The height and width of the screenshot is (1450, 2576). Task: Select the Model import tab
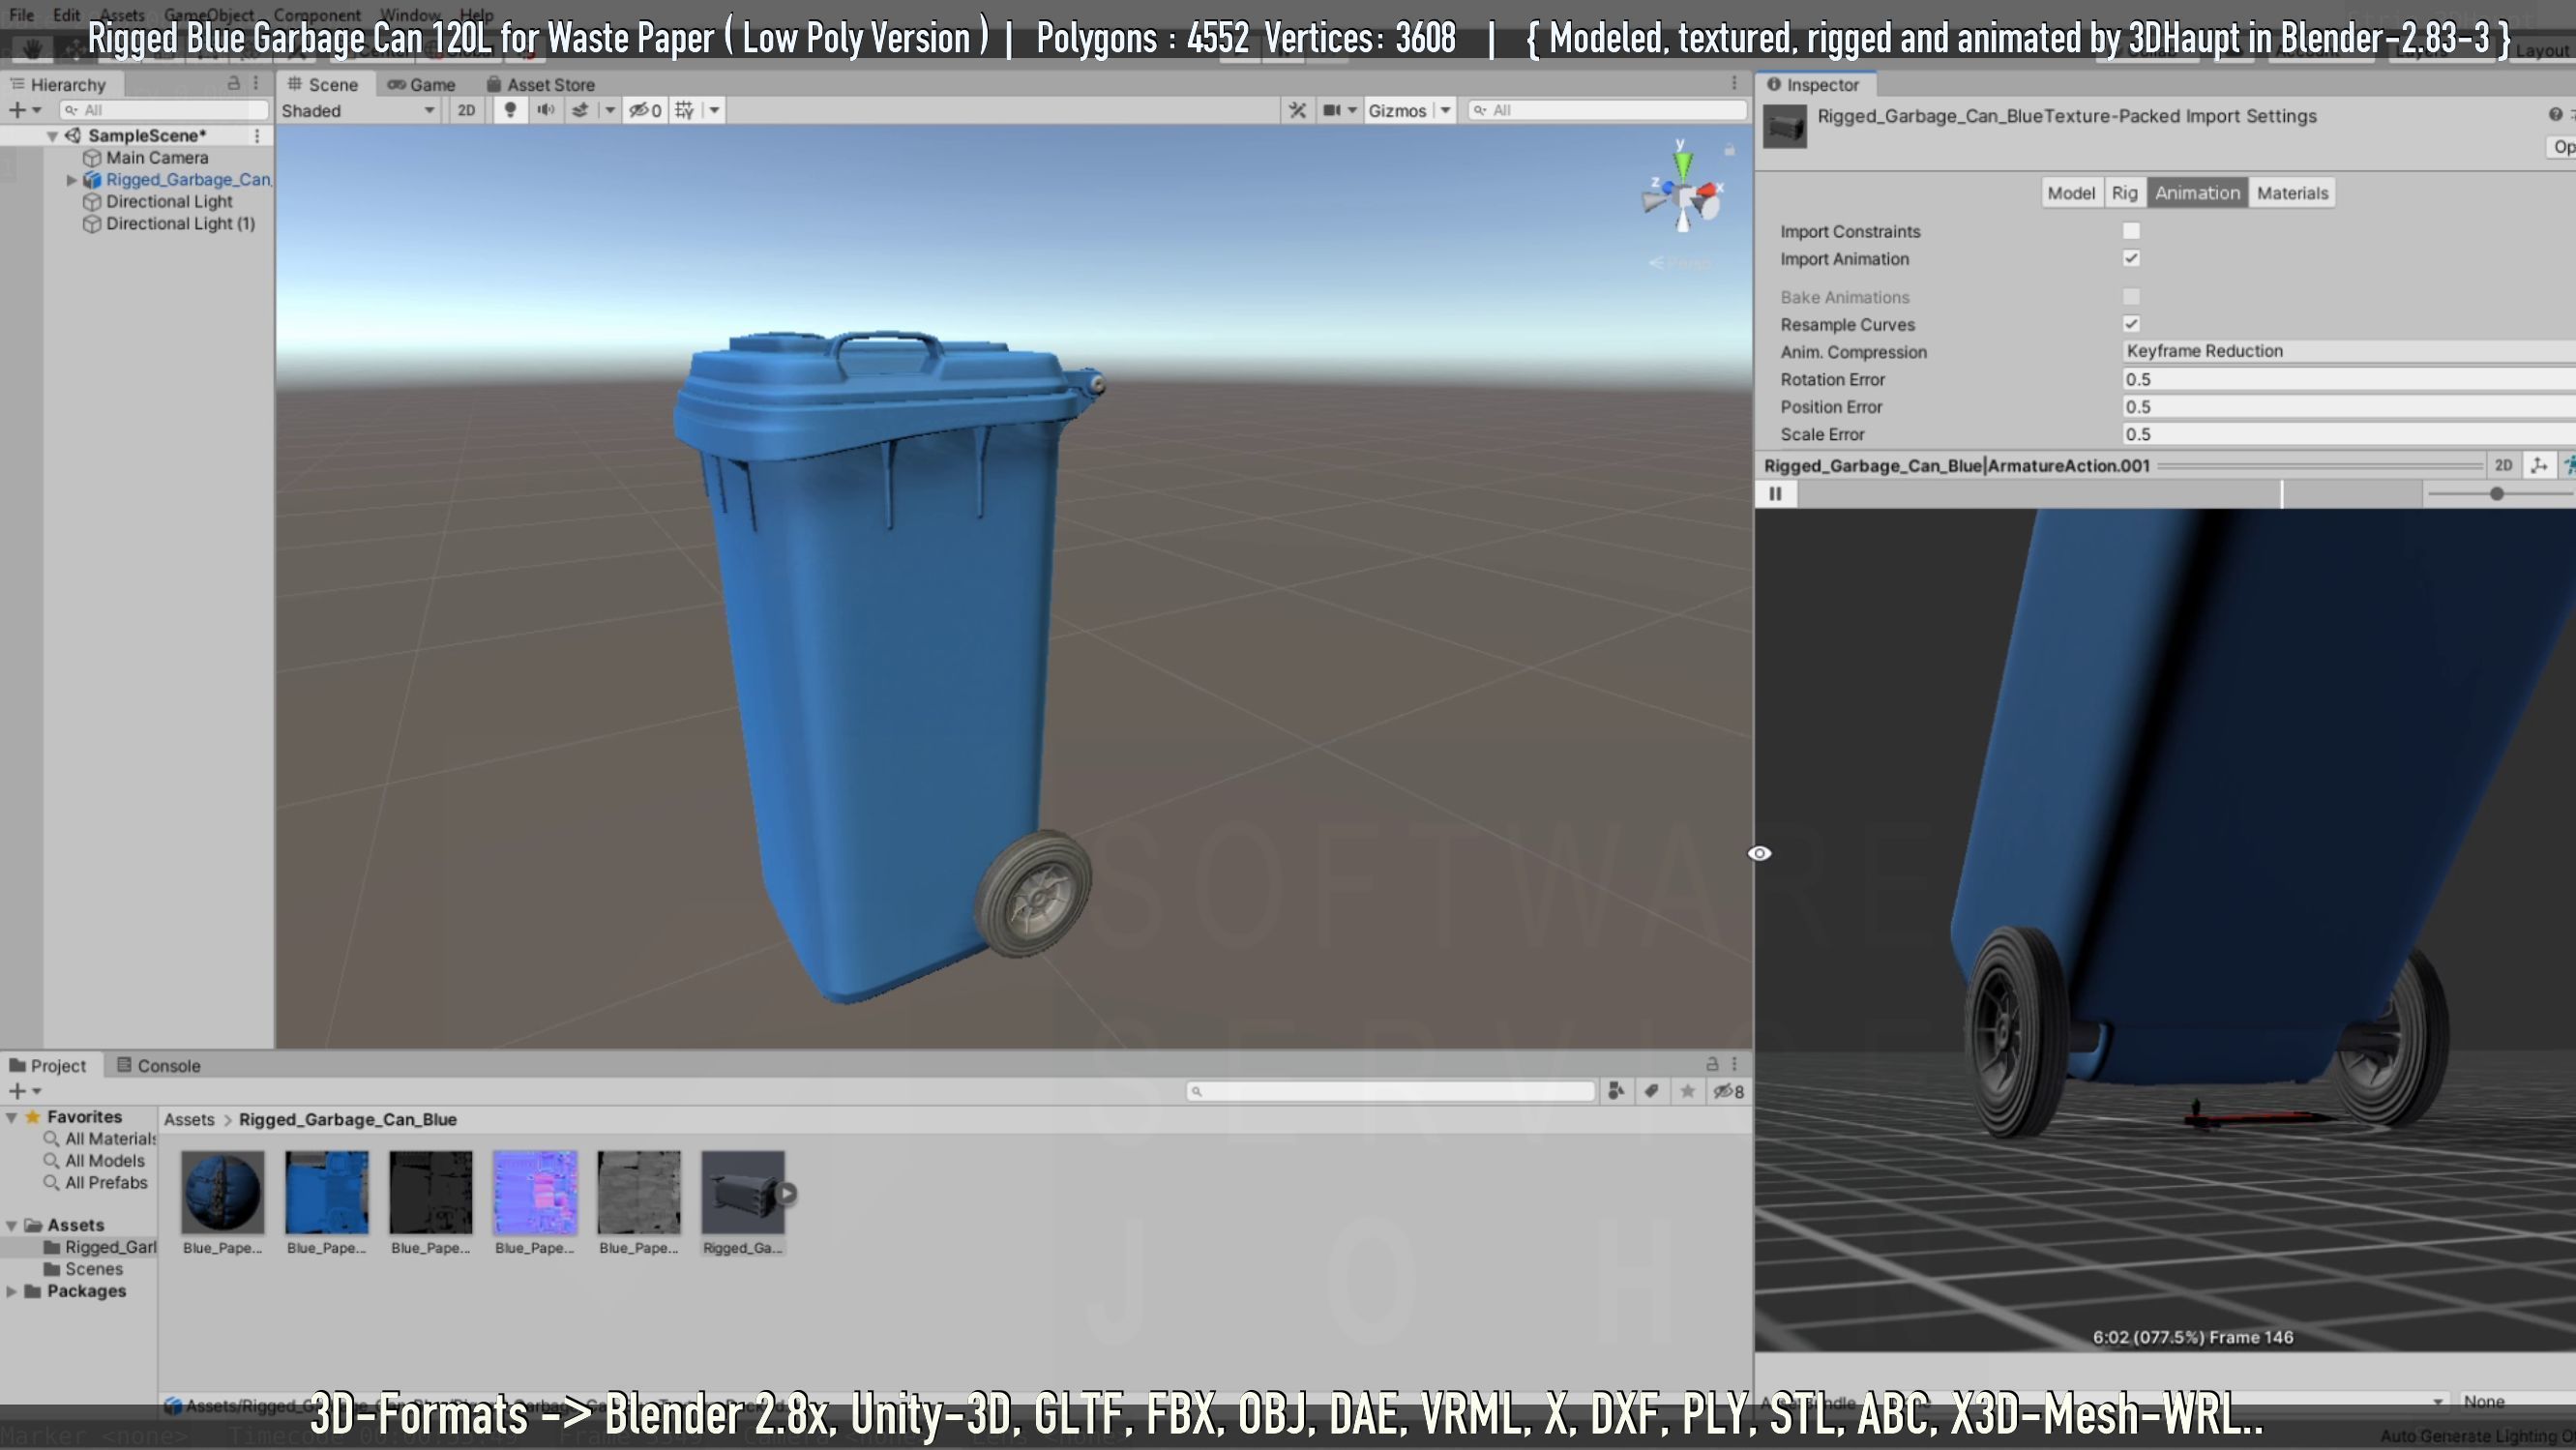point(2071,193)
